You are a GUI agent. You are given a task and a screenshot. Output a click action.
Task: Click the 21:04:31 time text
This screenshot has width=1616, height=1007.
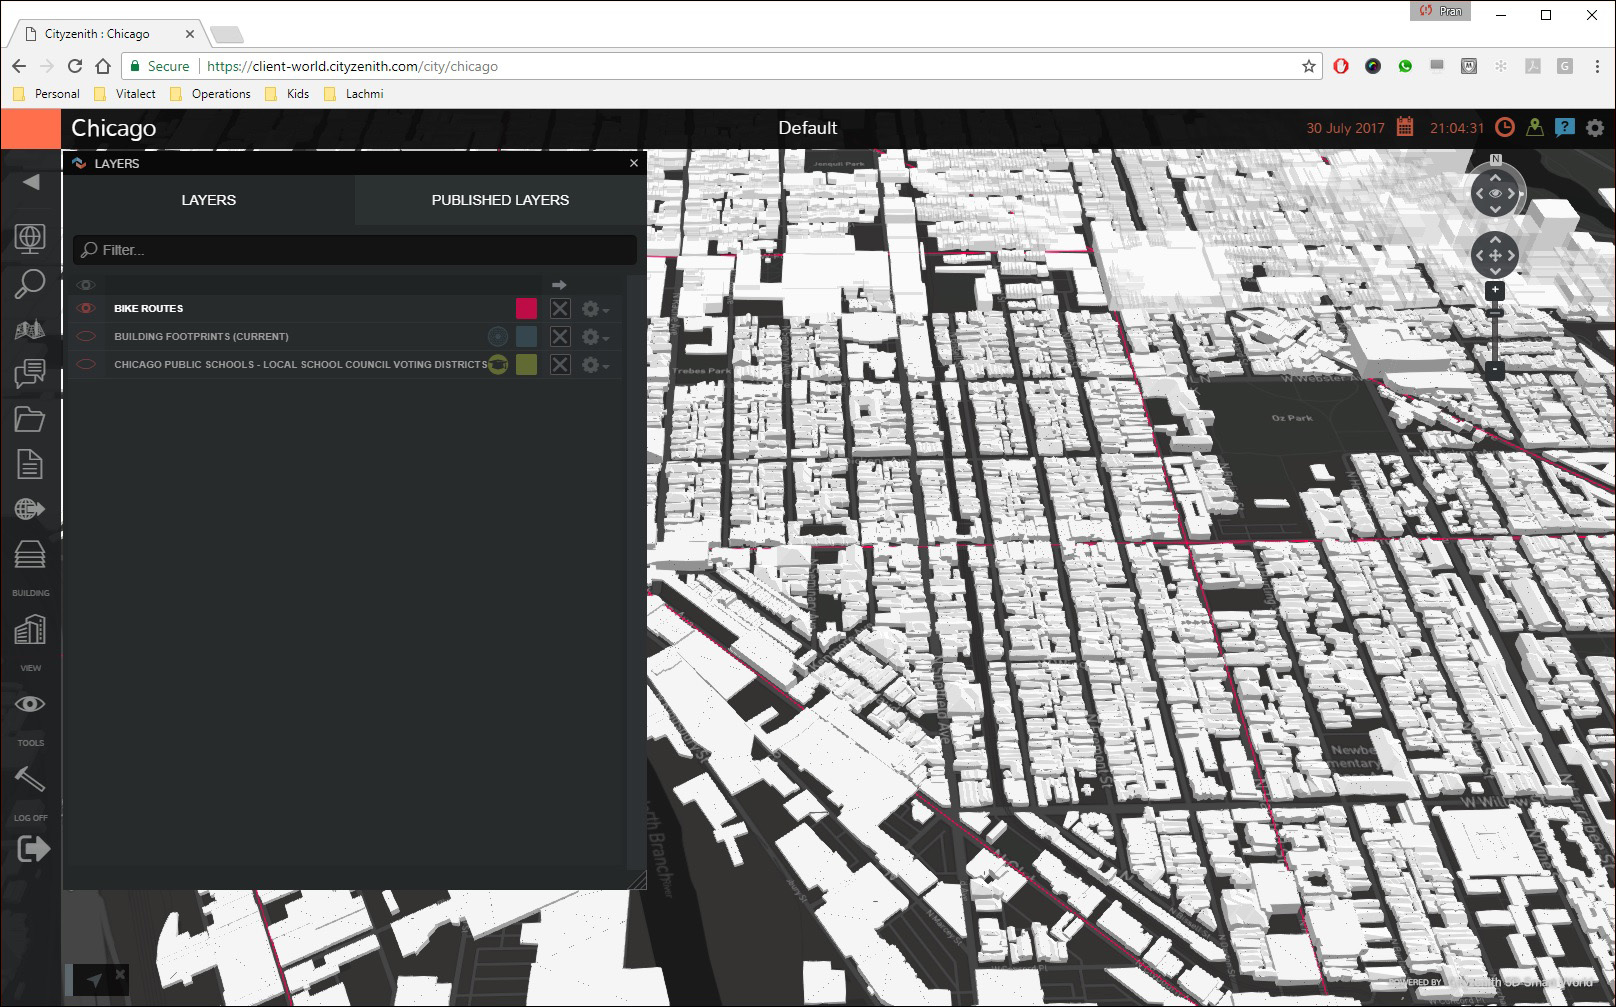(x=1457, y=128)
